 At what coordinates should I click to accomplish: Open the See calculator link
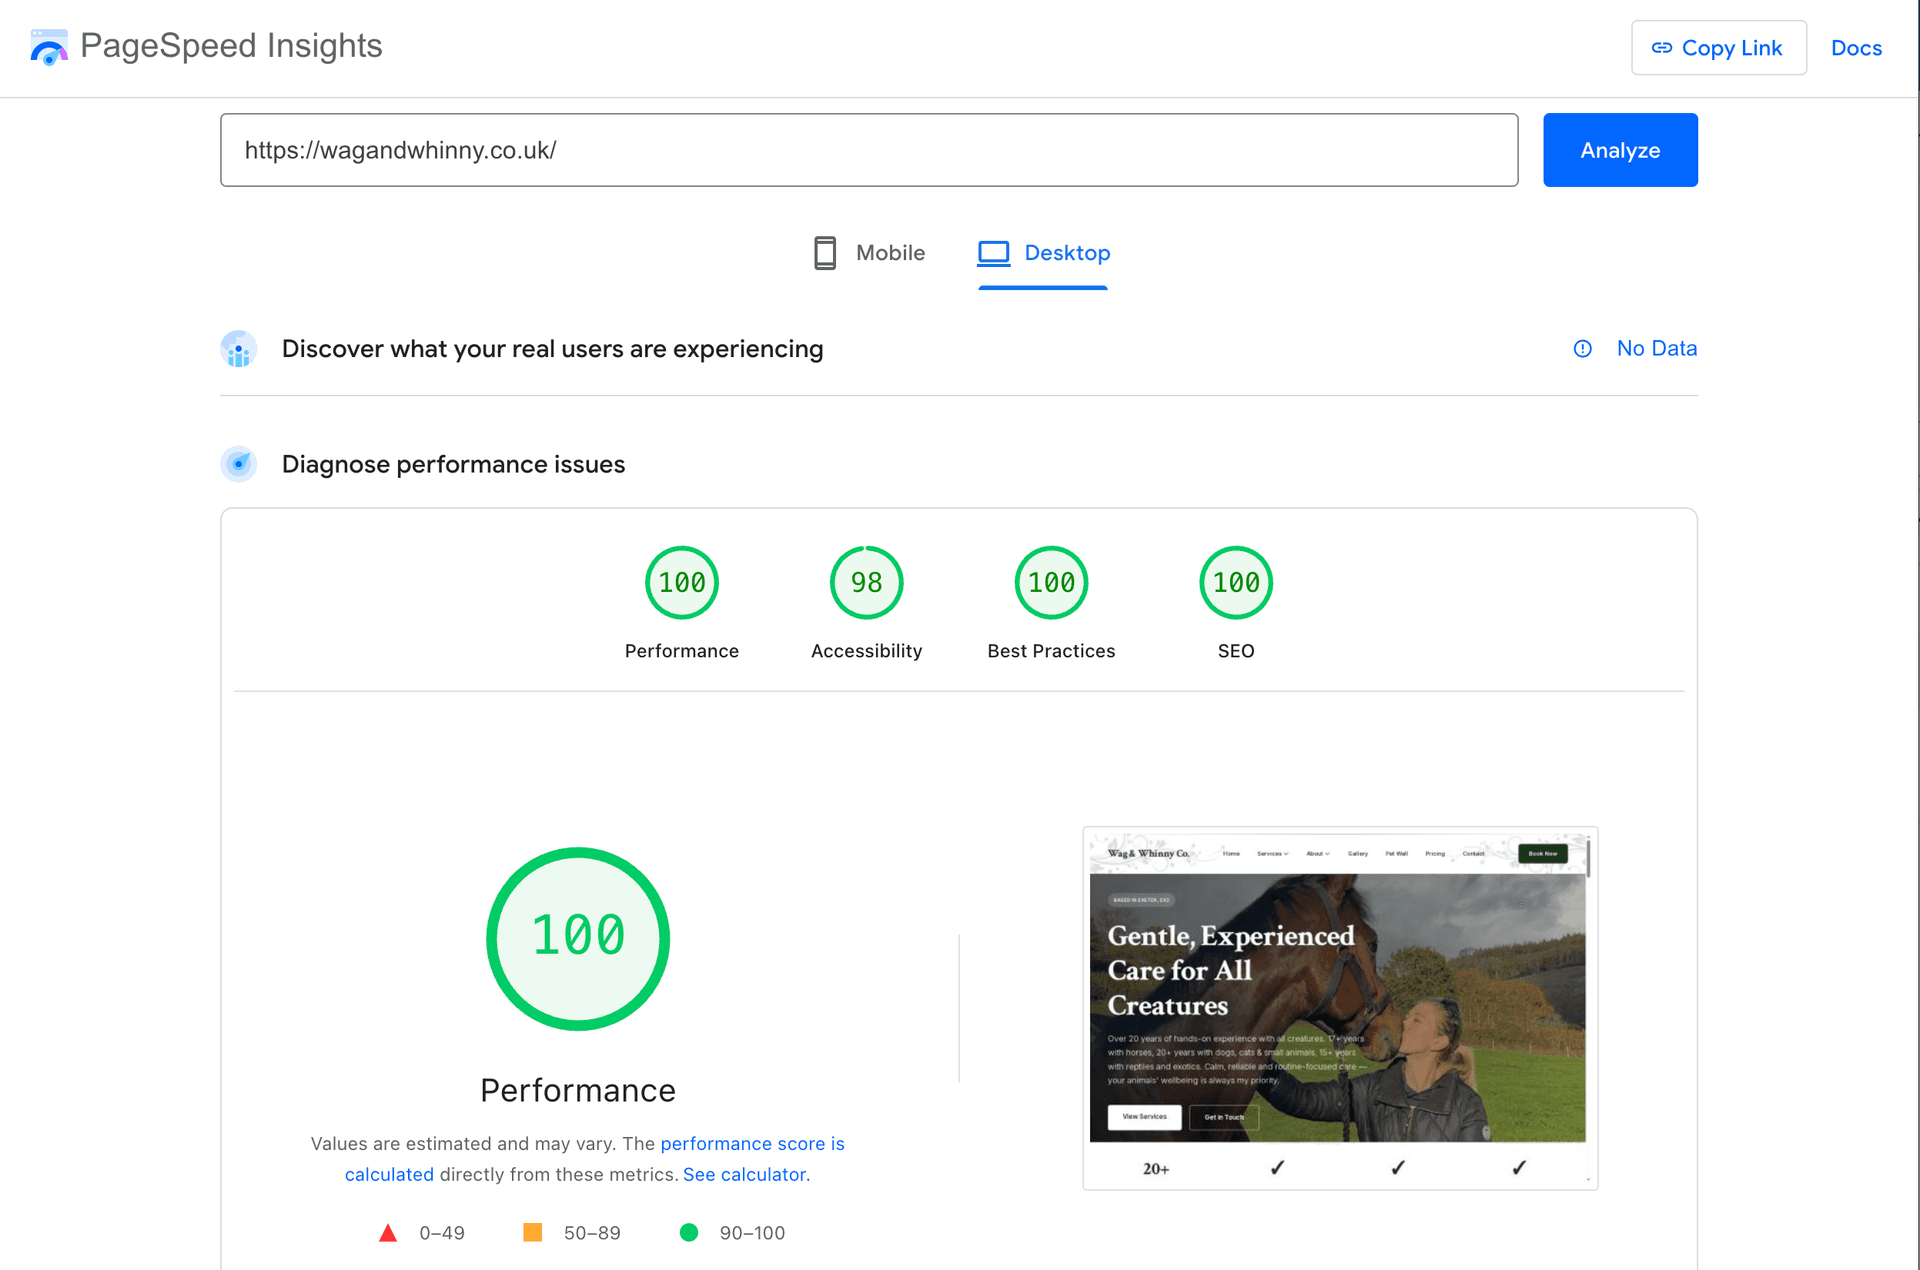(745, 1174)
